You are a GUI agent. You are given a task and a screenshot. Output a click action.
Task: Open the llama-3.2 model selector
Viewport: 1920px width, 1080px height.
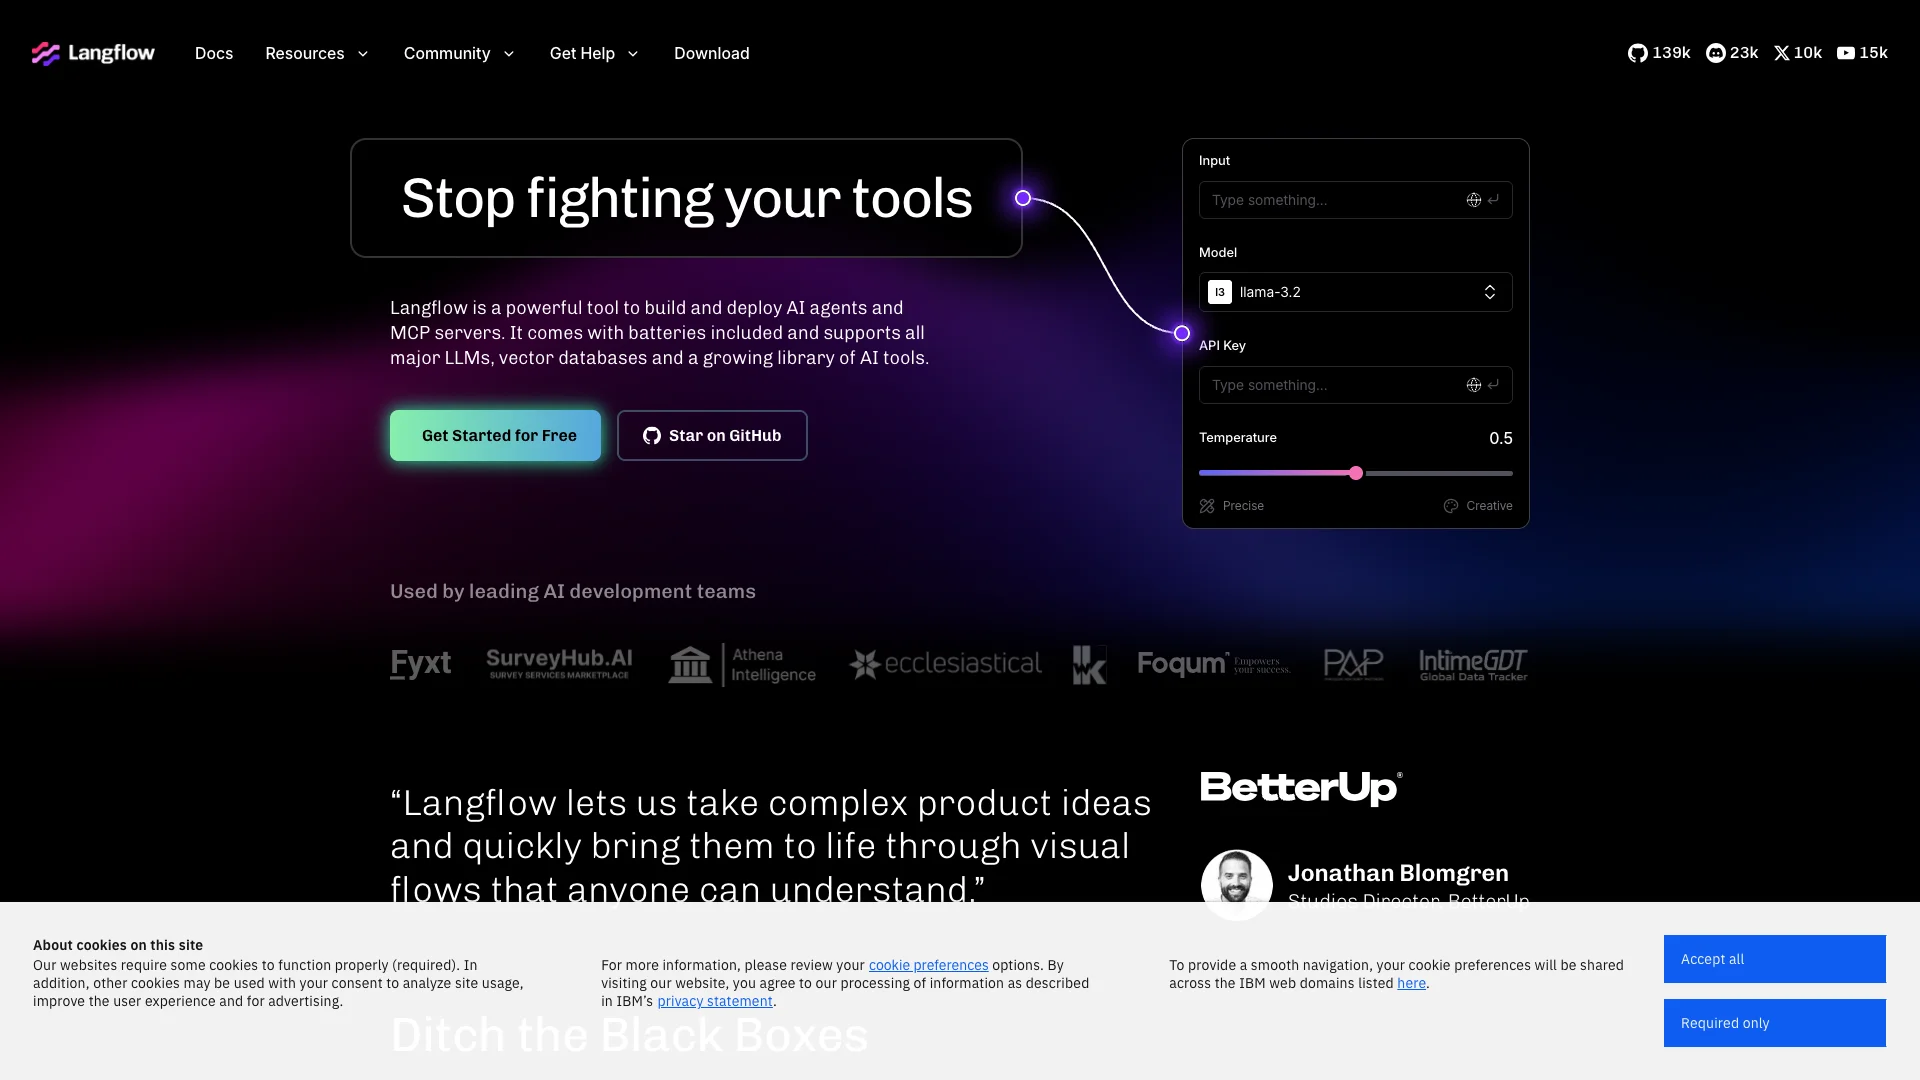1355,292
